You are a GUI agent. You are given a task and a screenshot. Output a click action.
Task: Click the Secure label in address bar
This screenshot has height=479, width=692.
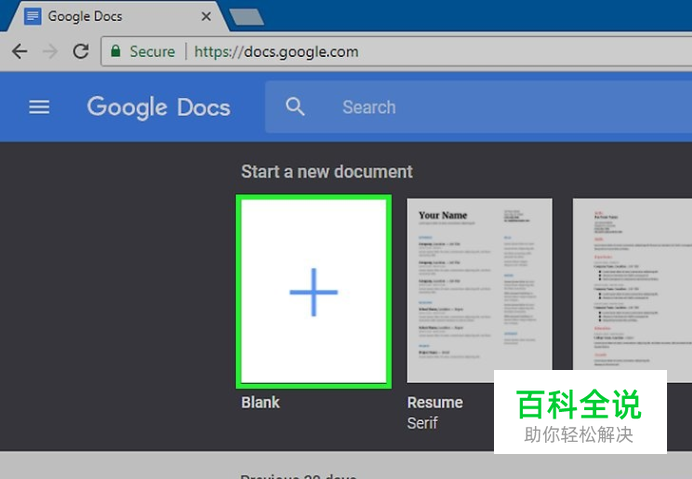point(152,52)
